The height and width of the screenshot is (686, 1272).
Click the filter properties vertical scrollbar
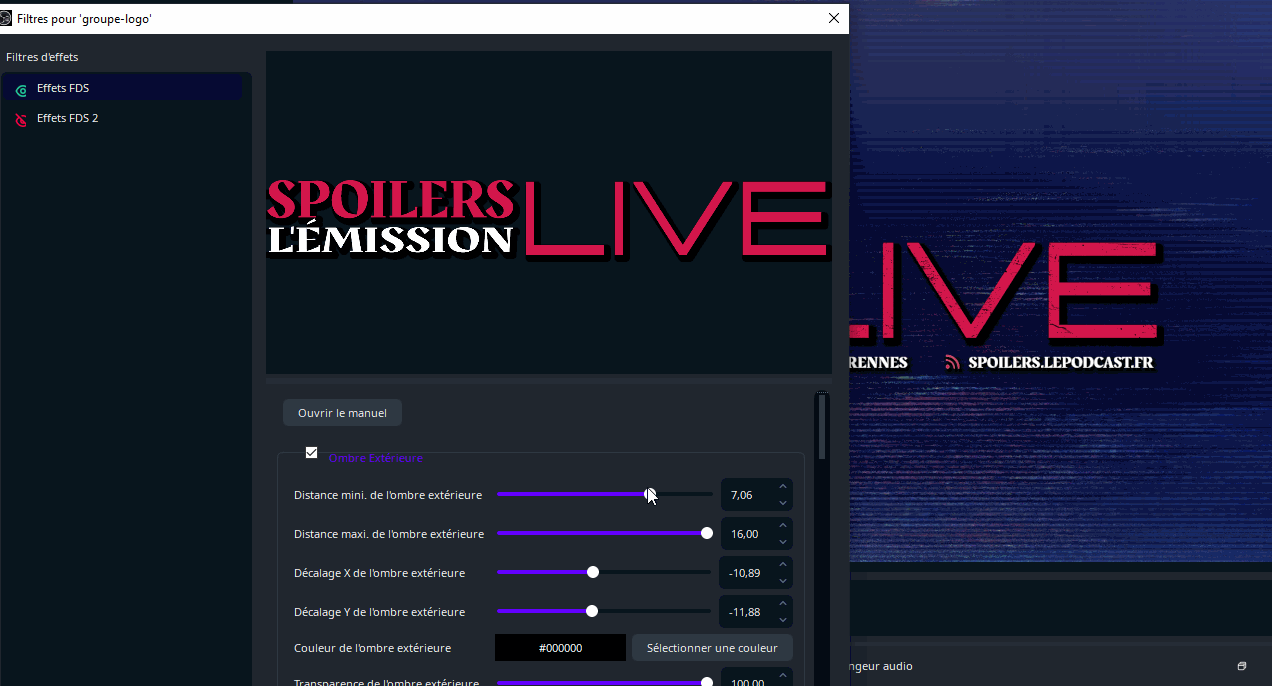[822, 427]
